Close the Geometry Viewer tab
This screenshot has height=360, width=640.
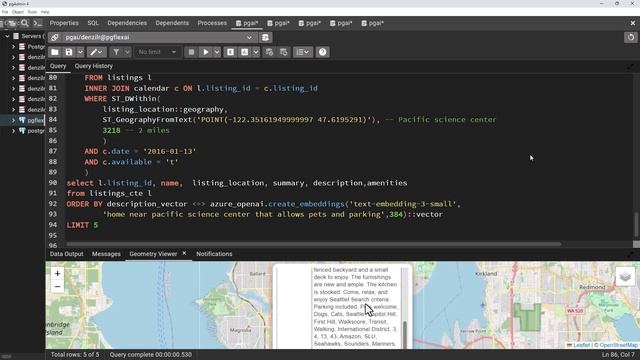184,253
